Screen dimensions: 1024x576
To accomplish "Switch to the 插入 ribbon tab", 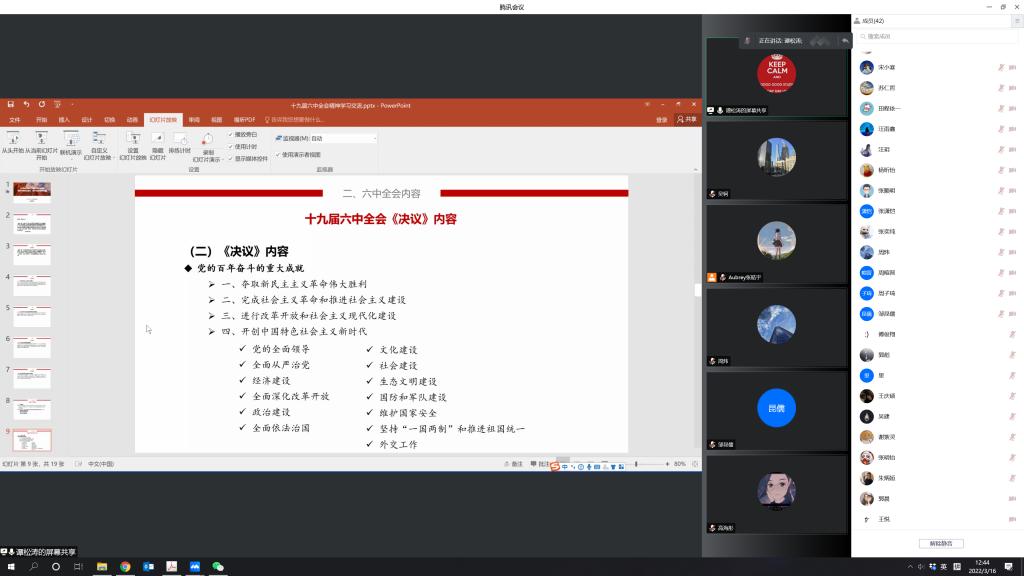I will 64,119.
